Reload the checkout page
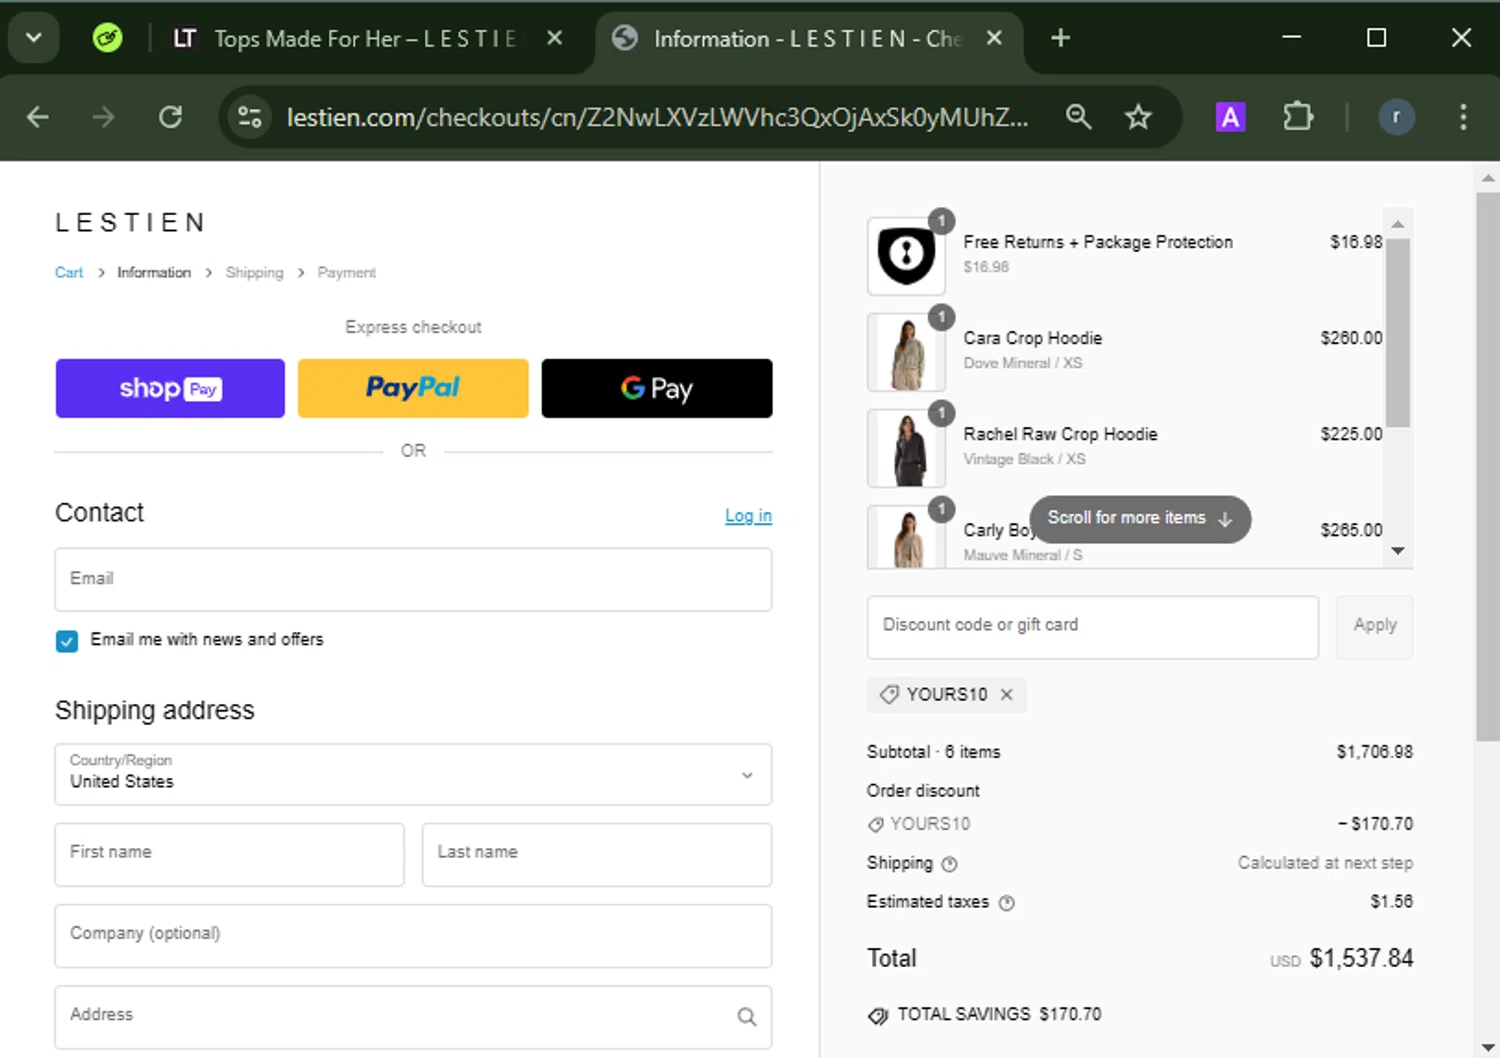The image size is (1500, 1058). (x=171, y=117)
